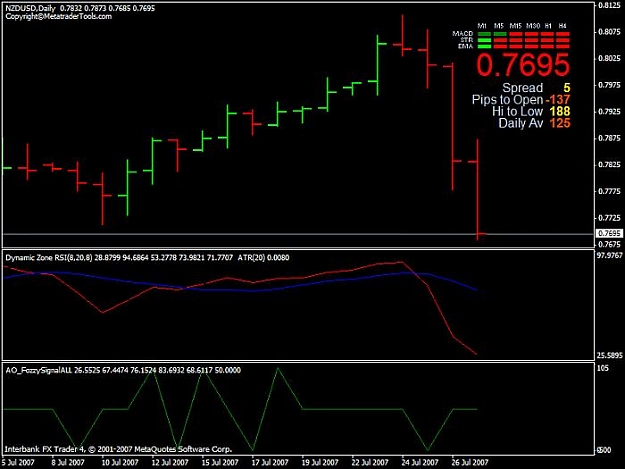Click the MACD M30 signal cell
625x469 pixels.
(x=531, y=34)
